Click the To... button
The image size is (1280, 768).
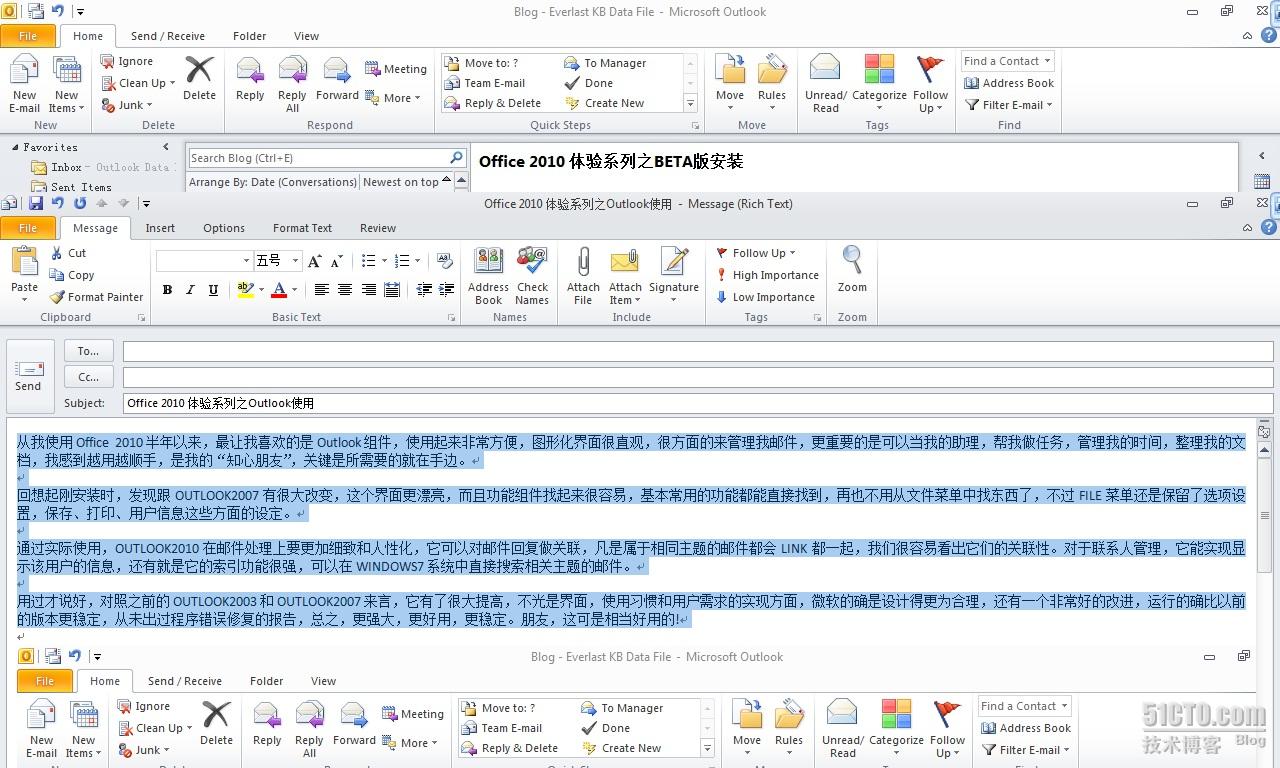pyautogui.click(x=88, y=351)
